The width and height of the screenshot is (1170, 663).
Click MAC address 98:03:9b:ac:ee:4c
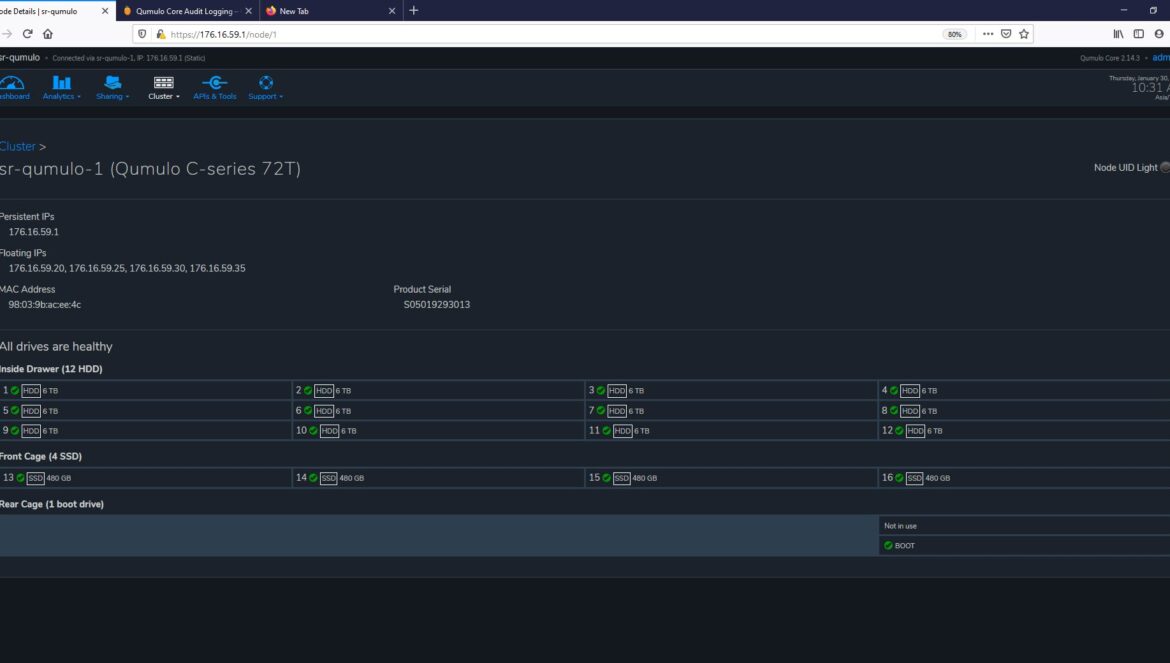tap(45, 304)
